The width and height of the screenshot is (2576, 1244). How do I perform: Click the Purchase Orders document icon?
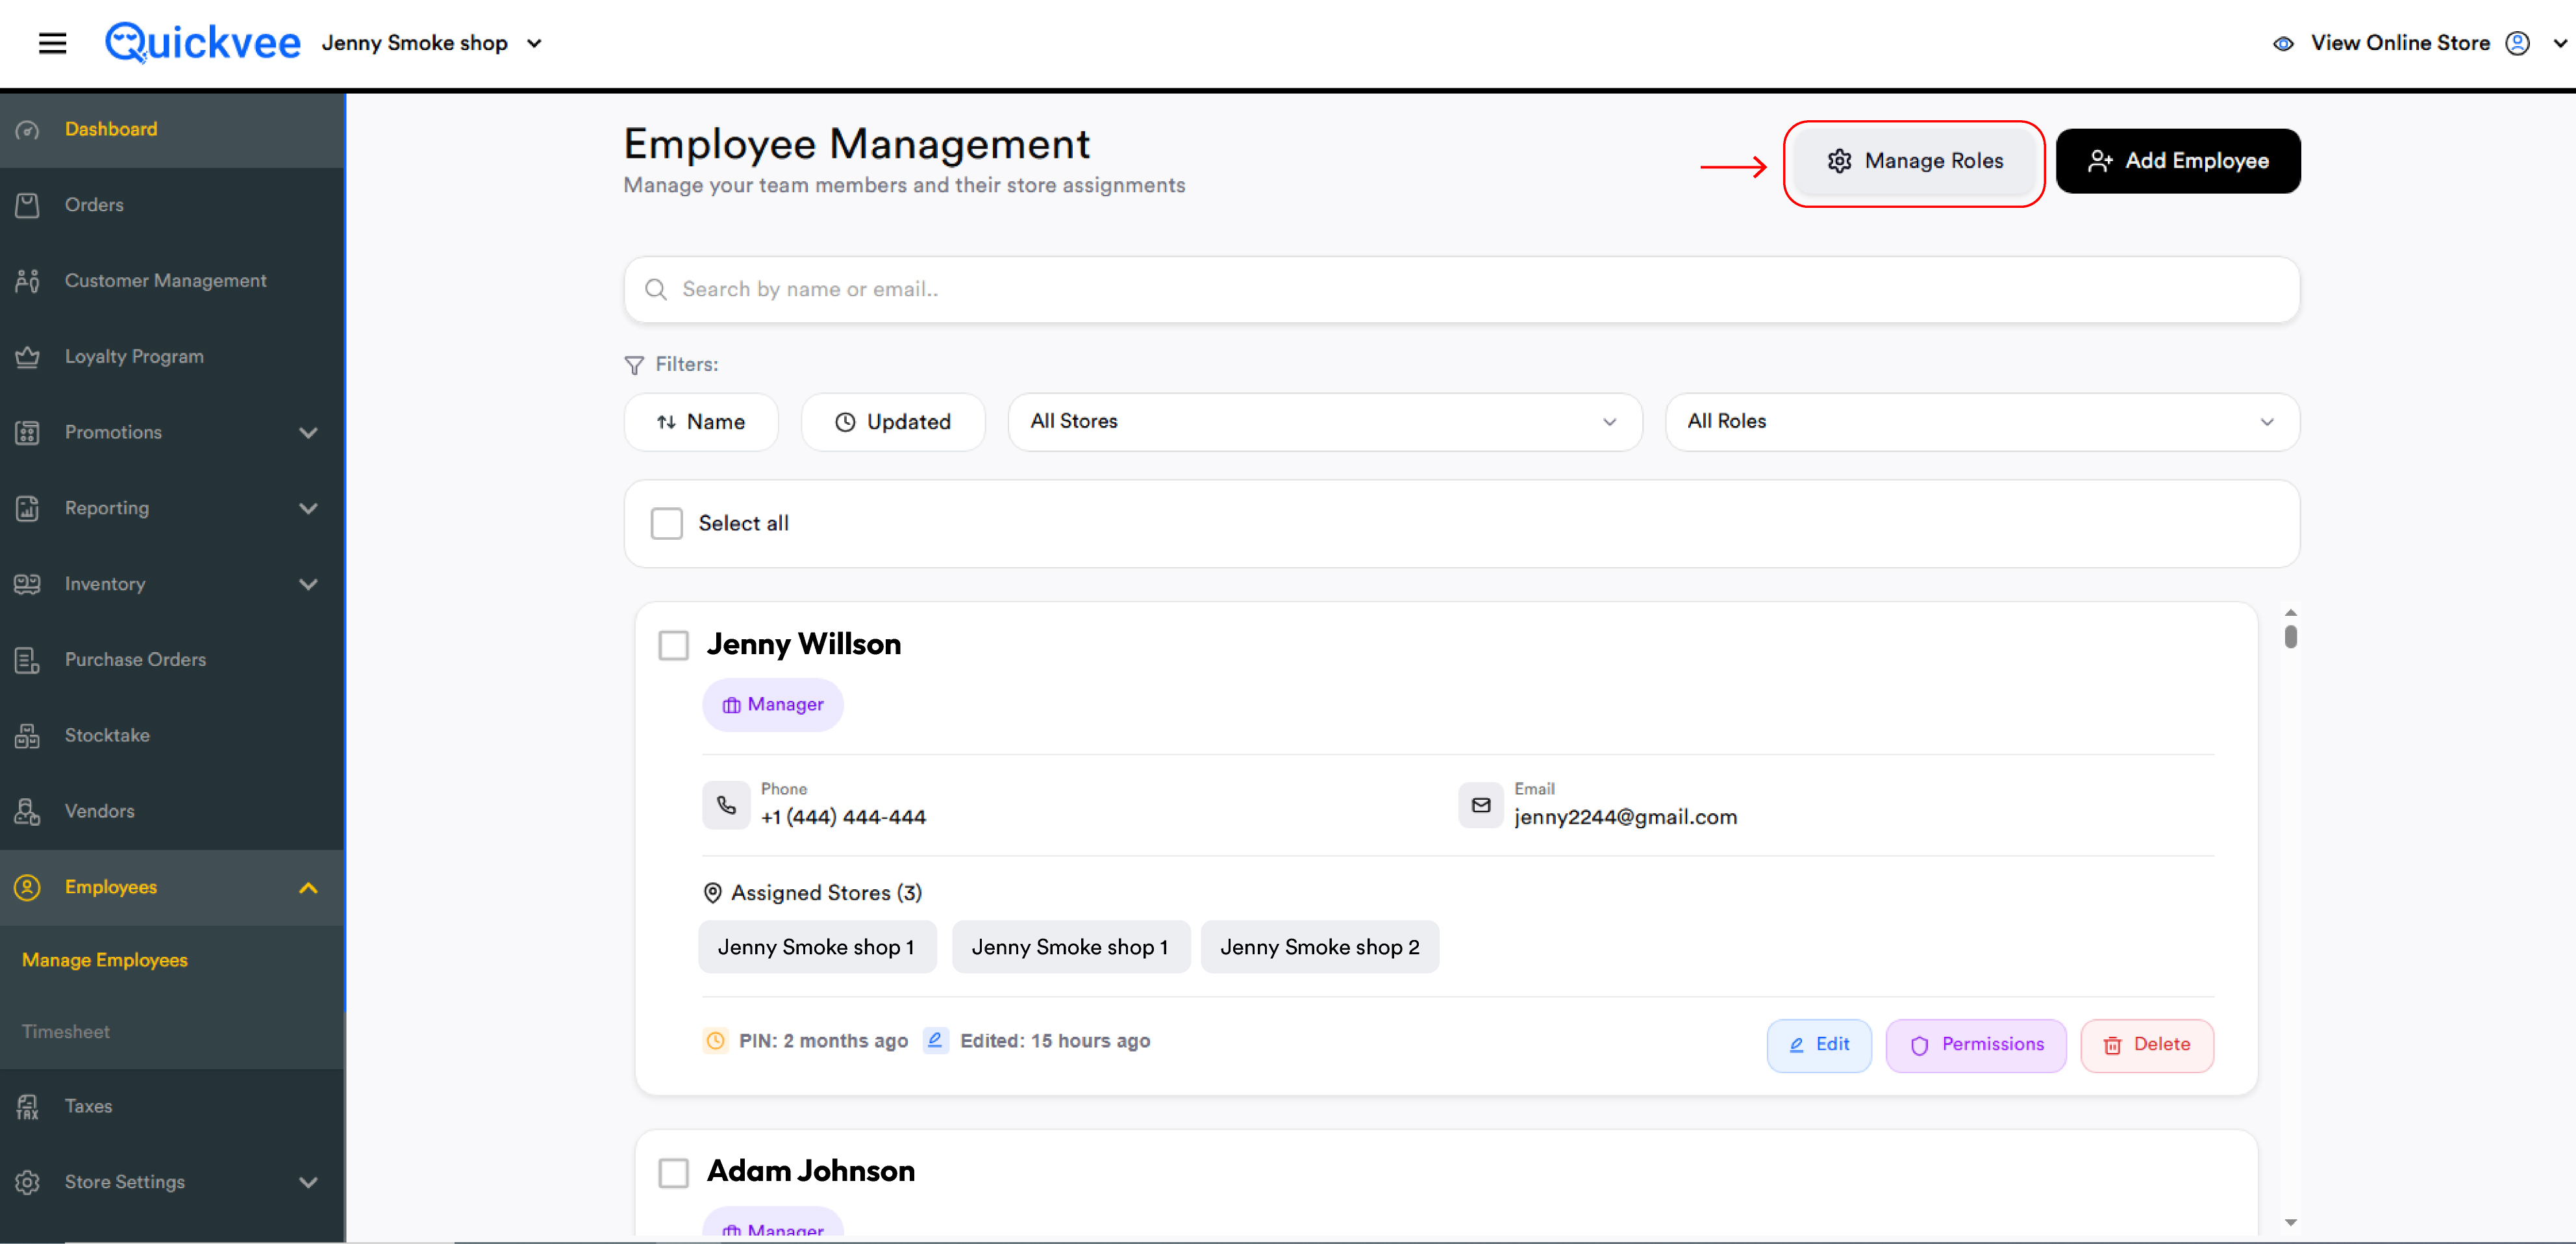pos(28,660)
